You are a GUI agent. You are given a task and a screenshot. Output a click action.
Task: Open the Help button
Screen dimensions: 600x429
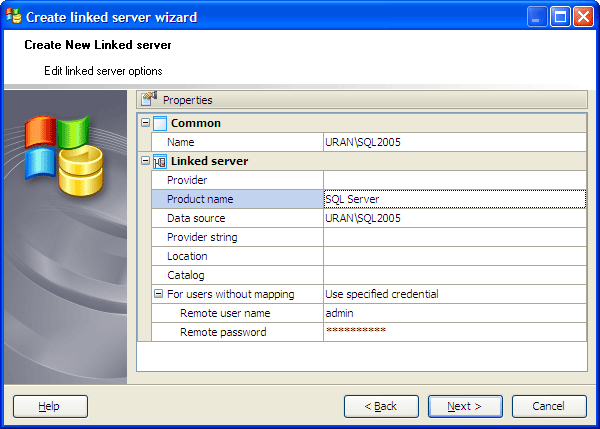[x=50, y=406]
